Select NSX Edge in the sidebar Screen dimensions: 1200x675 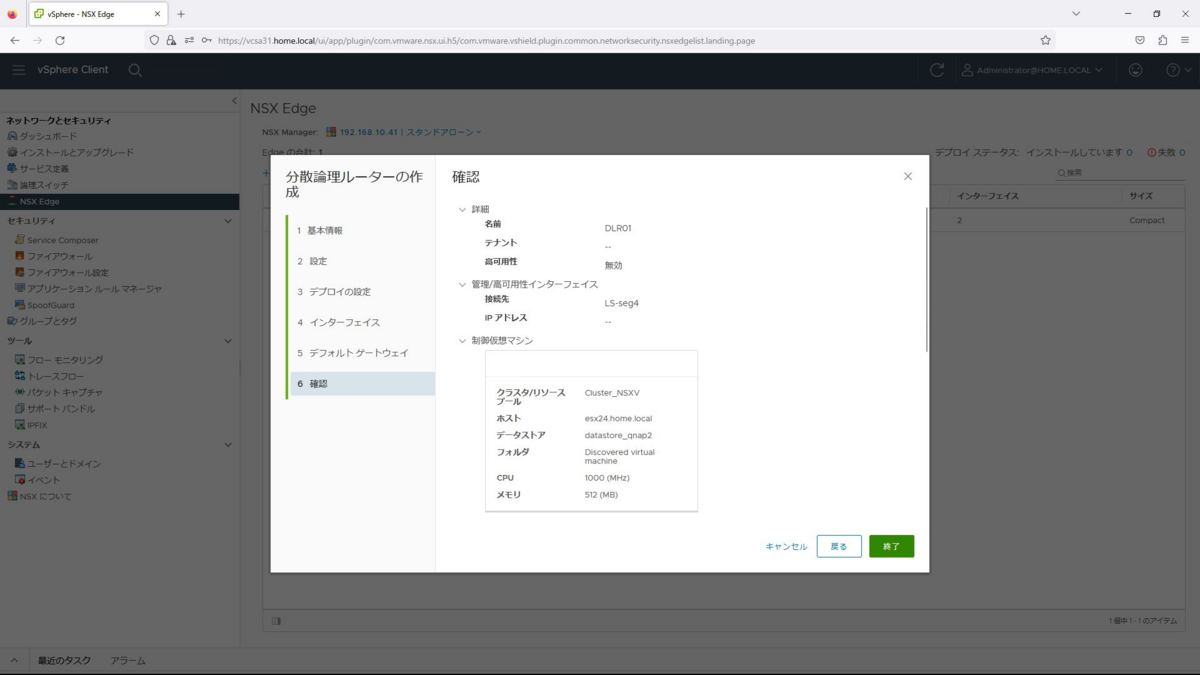[119, 201]
